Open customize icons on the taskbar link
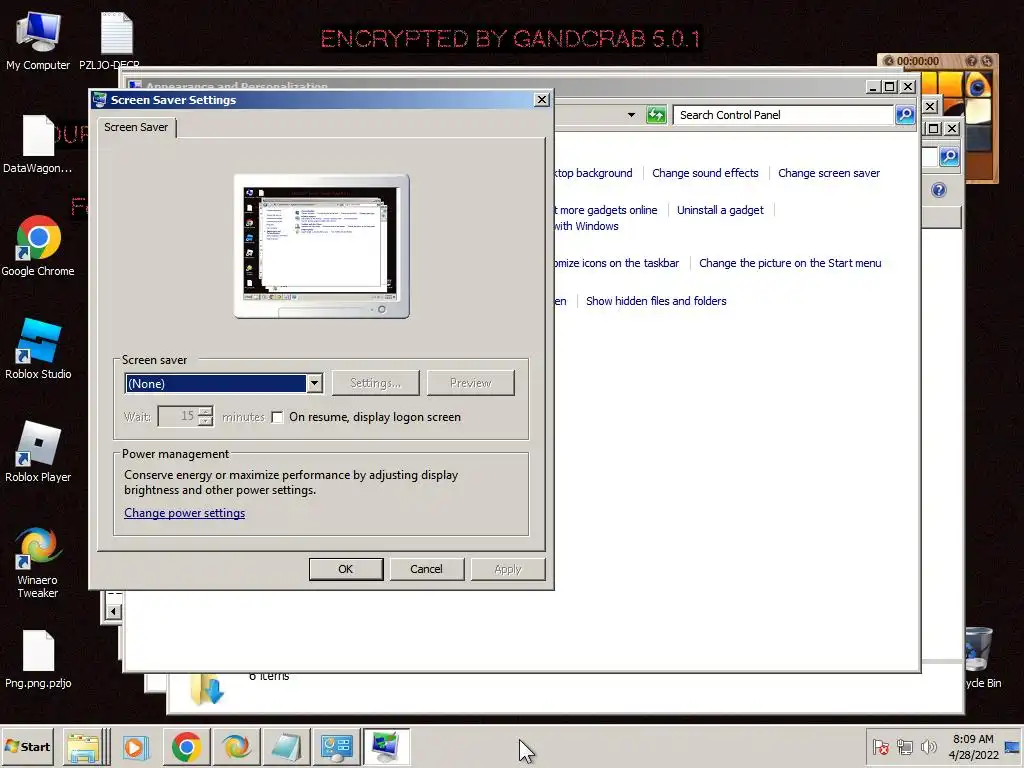The image size is (1024, 768). coord(616,263)
